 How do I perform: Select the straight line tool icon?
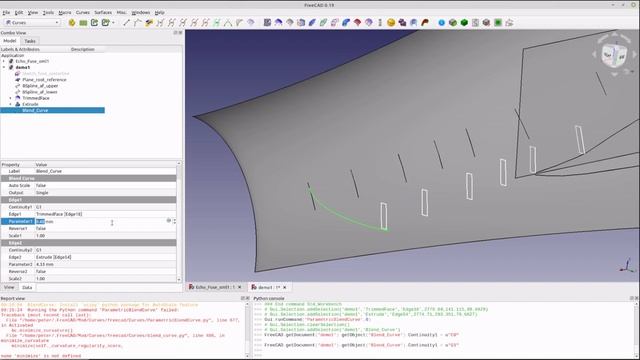click(126, 23)
